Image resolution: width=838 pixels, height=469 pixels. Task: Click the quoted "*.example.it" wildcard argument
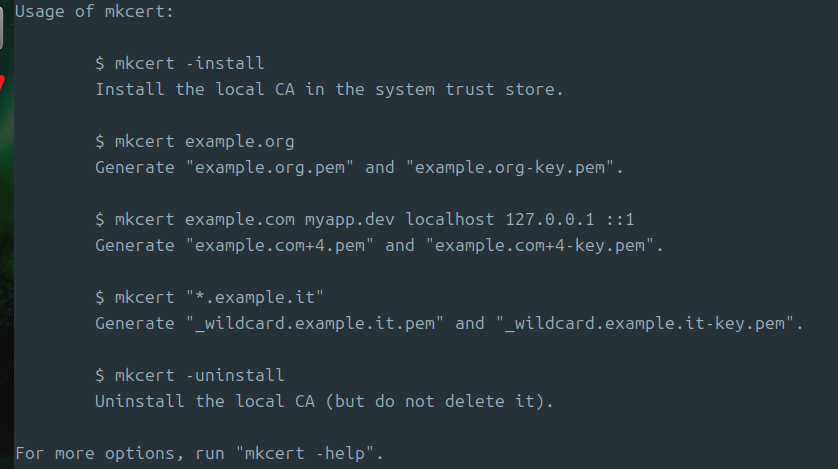coord(255,297)
